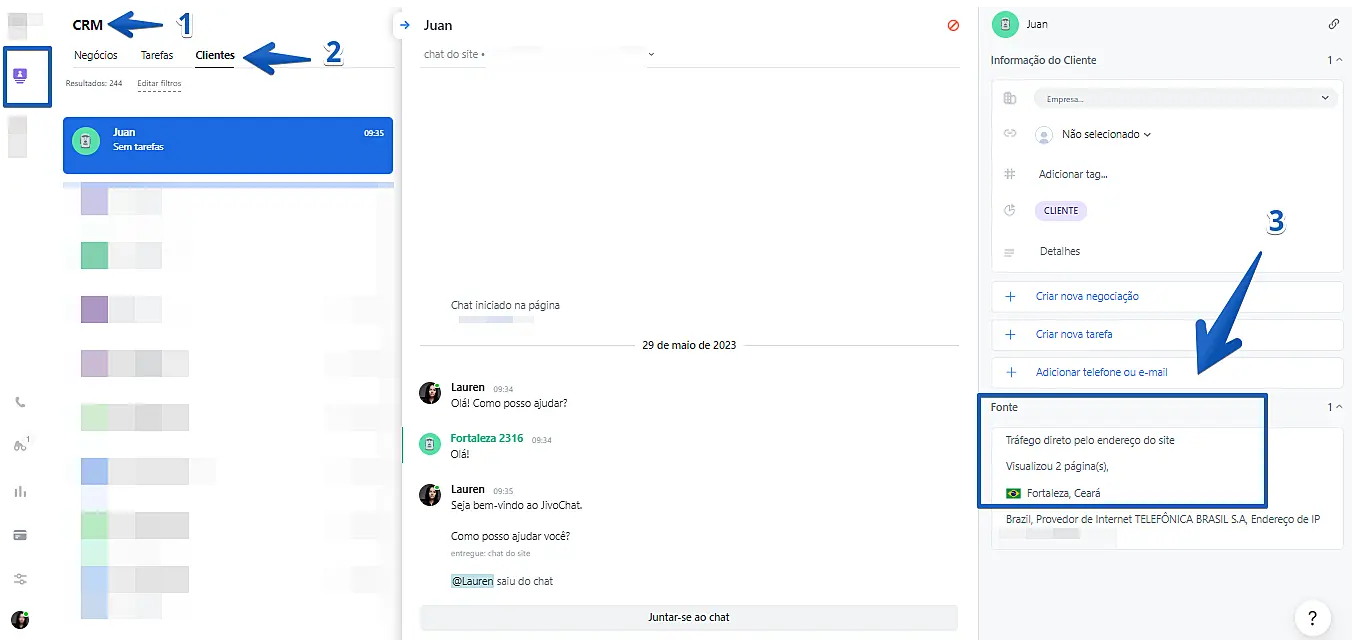Image resolution: width=1352 pixels, height=640 pixels.
Task: Open the CRM section icon in sidebar
Action: pyautogui.click(x=20, y=77)
